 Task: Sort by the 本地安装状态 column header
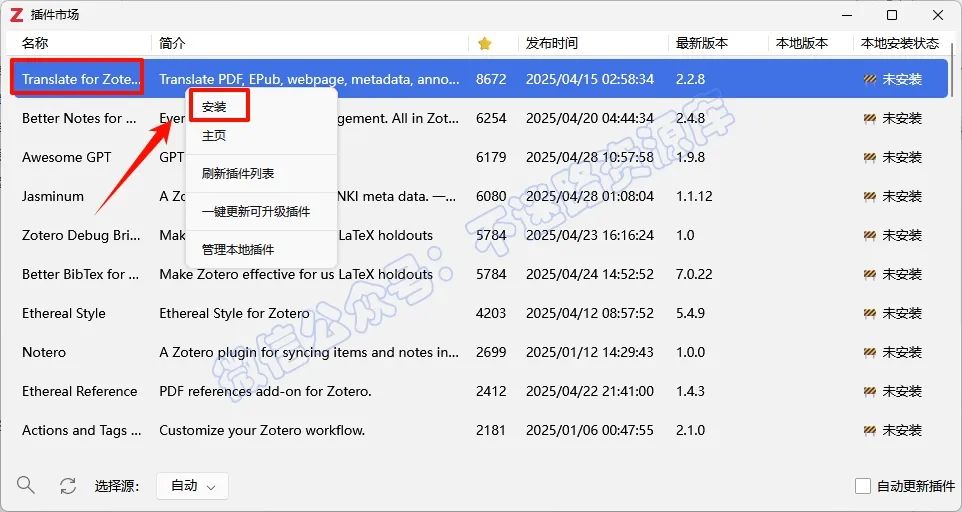[900, 44]
